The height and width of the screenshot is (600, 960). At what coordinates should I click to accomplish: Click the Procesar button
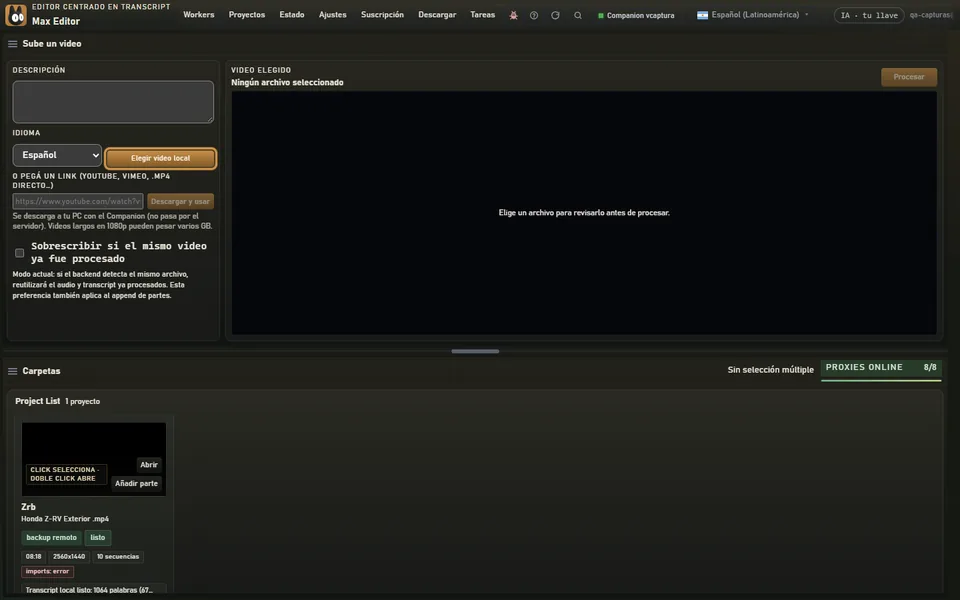click(x=909, y=77)
